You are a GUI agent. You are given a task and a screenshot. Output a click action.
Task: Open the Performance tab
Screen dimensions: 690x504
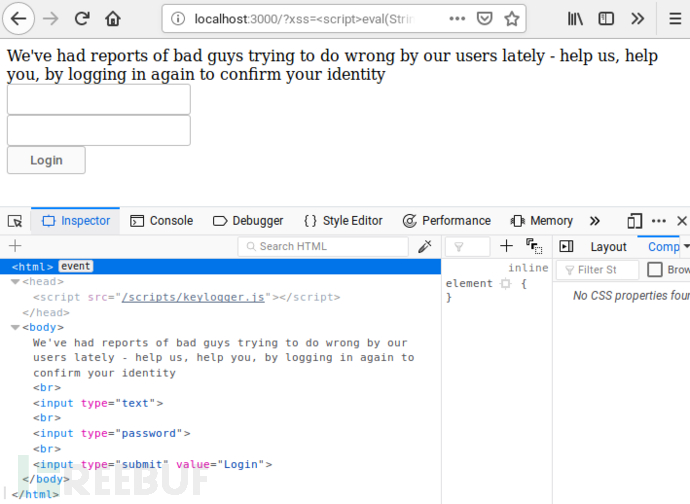[x=447, y=221]
